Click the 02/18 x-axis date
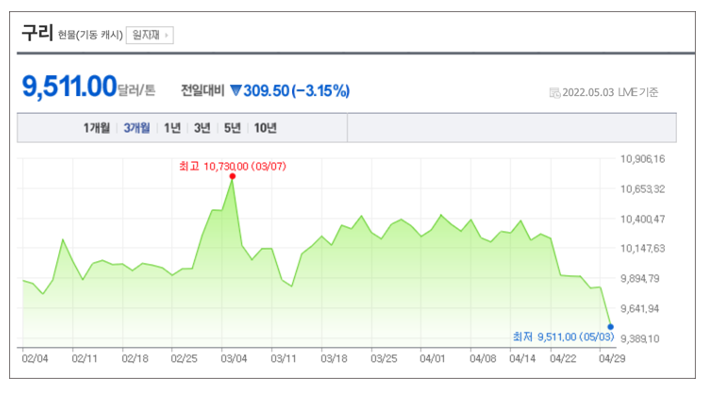 tap(135, 359)
